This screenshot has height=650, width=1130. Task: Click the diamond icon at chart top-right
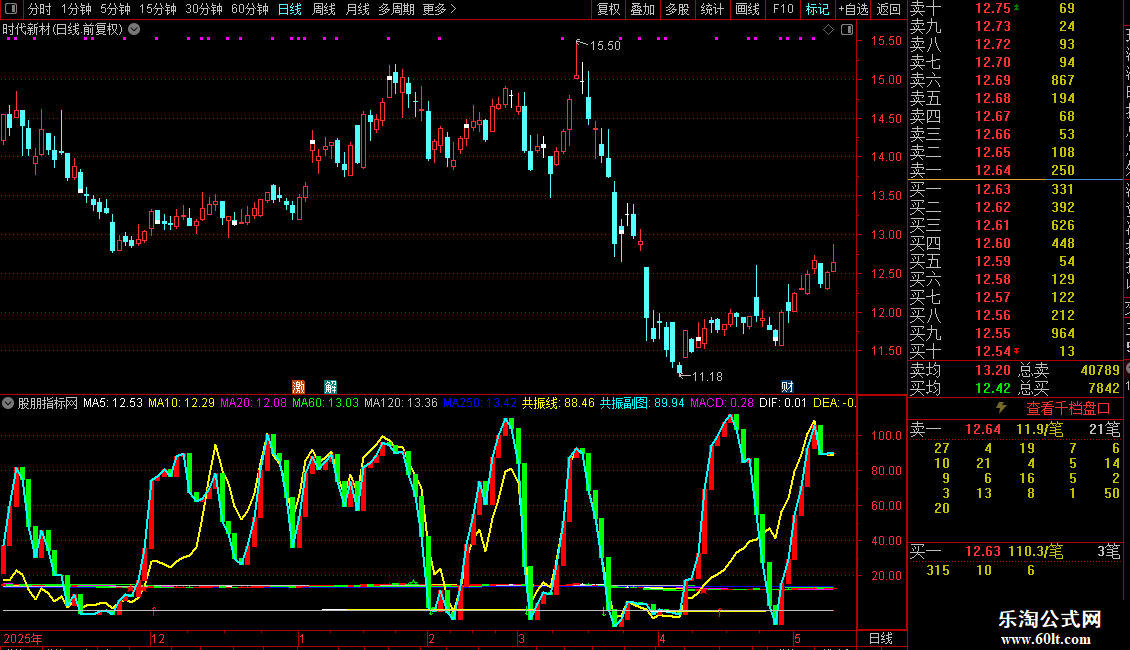(828, 30)
